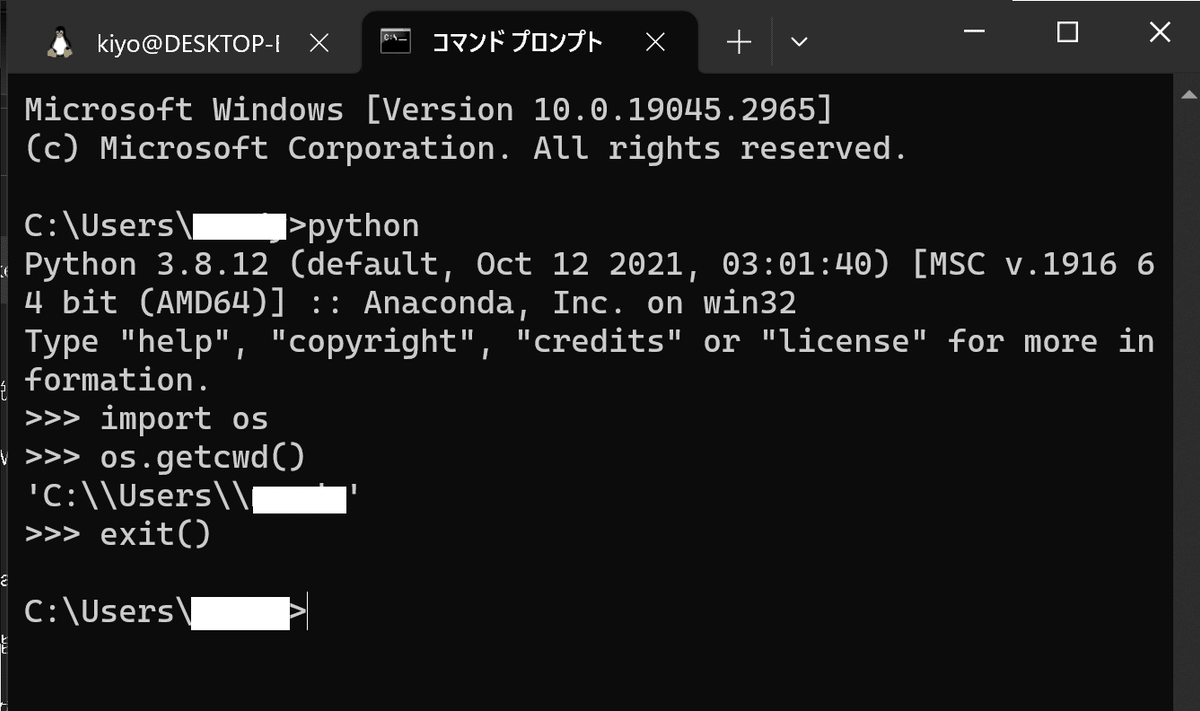The height and width of the screenshot is (711, 1200).
Task: Click the last C:\Users\ prompt line
Action: pyautogui.click(x=166, y=612)
